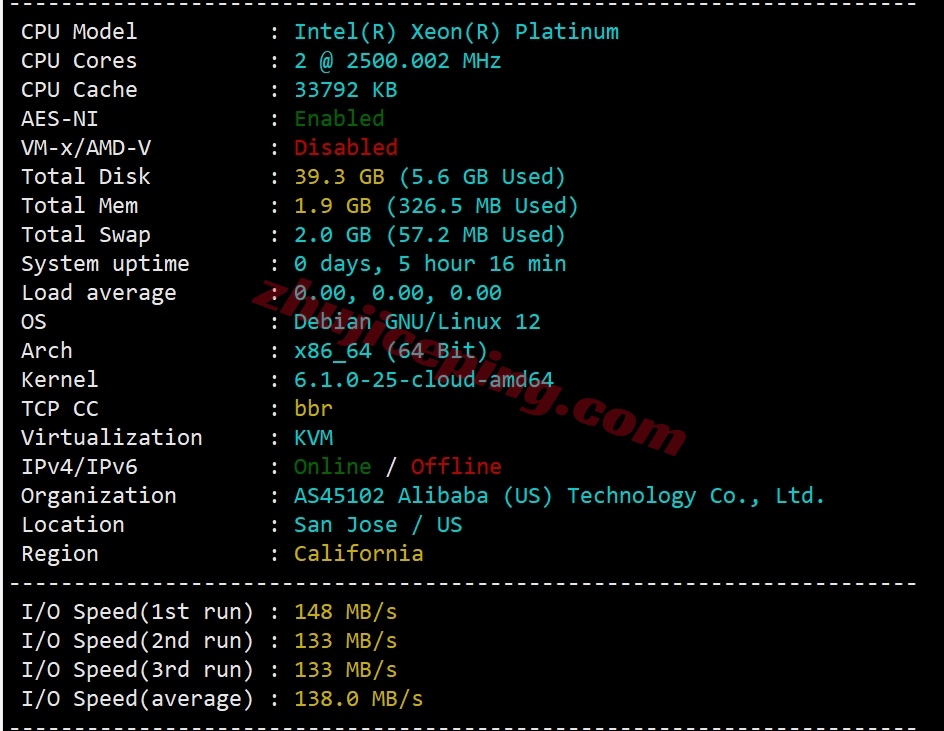
Task: Click the 'OS' label
Action: point(34,322)
